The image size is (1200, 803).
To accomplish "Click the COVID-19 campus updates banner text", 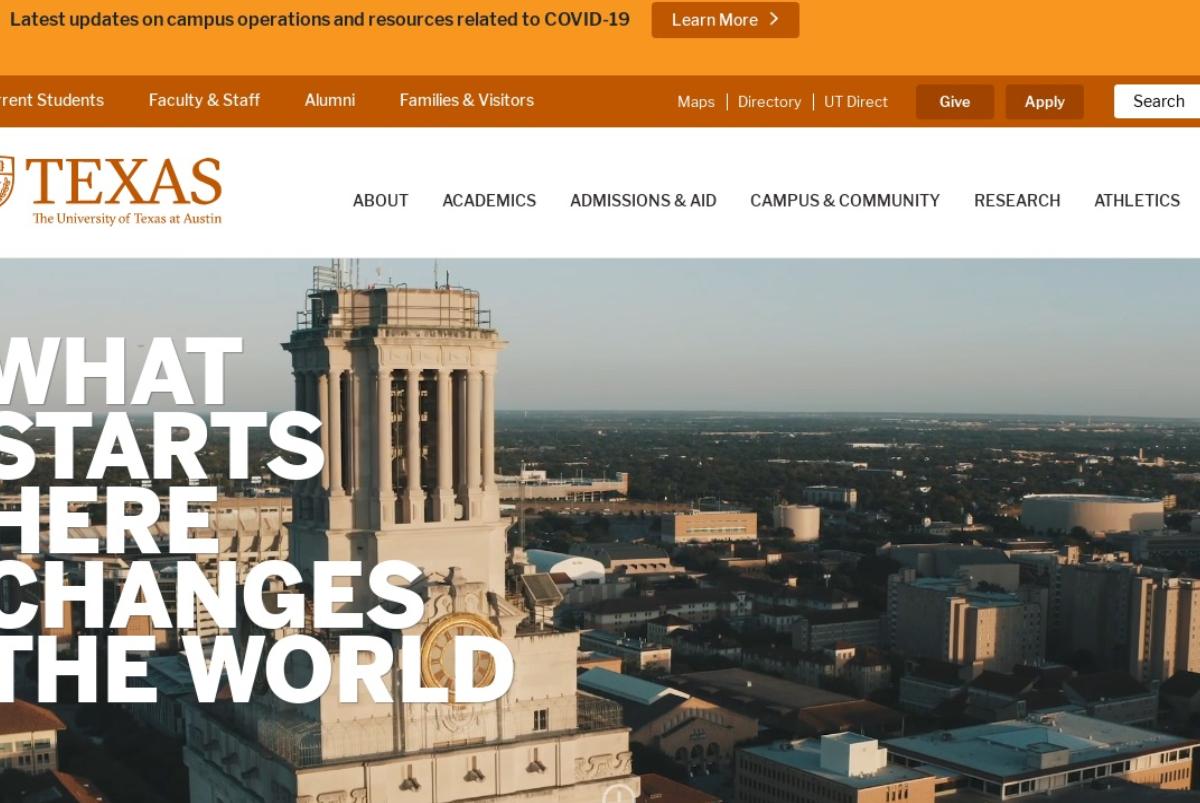I will 320,20.
